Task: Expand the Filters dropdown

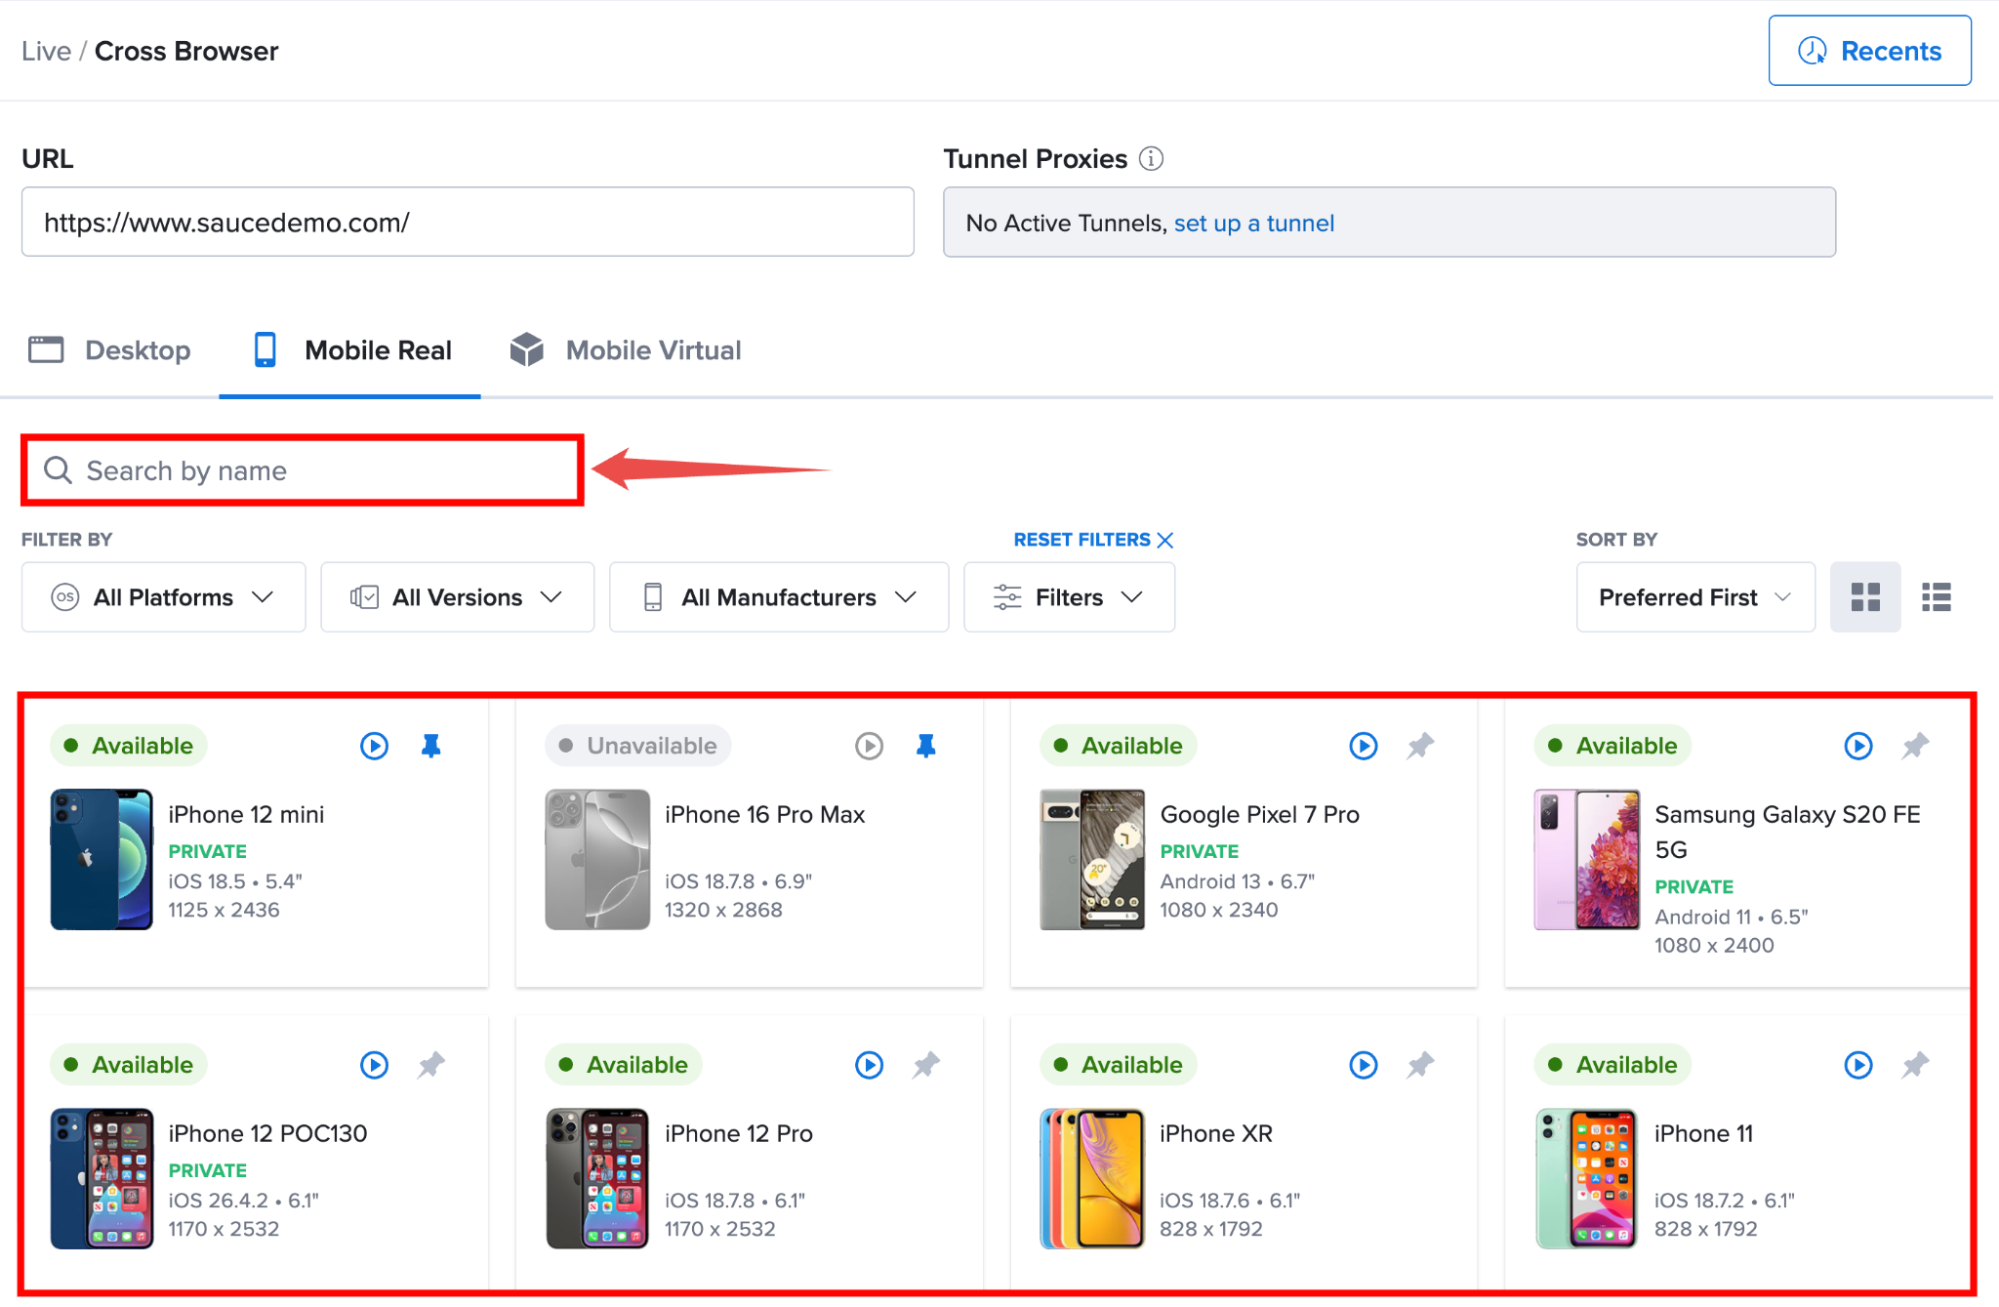Action: (x=1069, y=597)
